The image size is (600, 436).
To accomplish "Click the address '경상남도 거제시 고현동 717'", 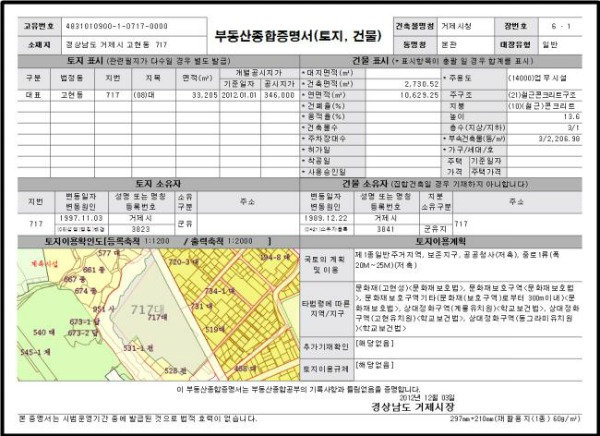I will pyautogui.click(x=117, y=45).
